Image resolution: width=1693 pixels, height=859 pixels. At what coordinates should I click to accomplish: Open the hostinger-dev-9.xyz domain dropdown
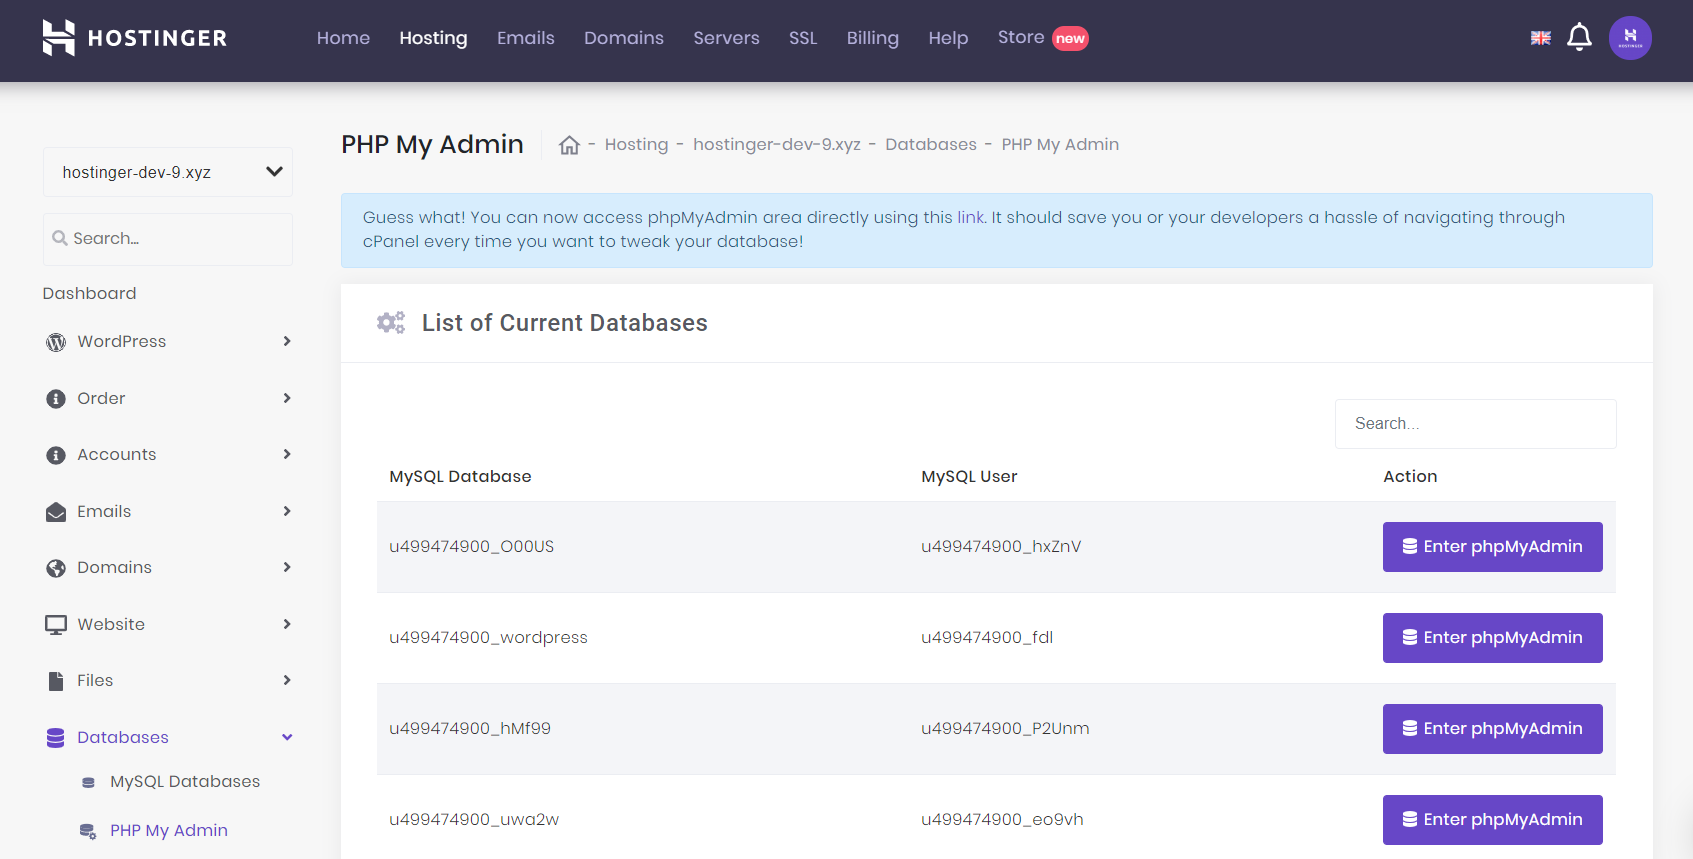(168, 172)
